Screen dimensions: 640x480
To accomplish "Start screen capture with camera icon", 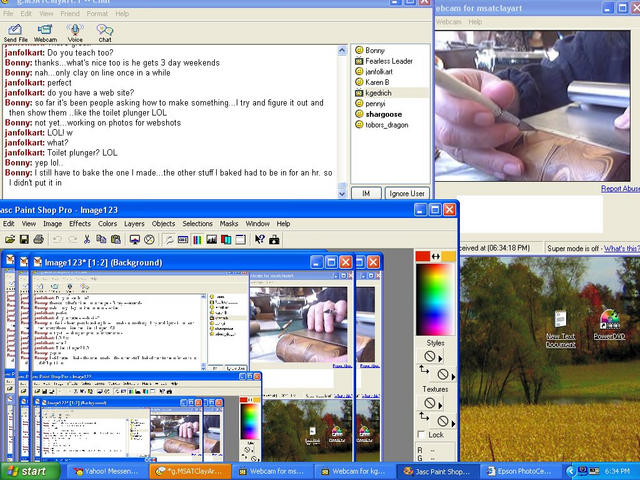I will click(274, 239).
